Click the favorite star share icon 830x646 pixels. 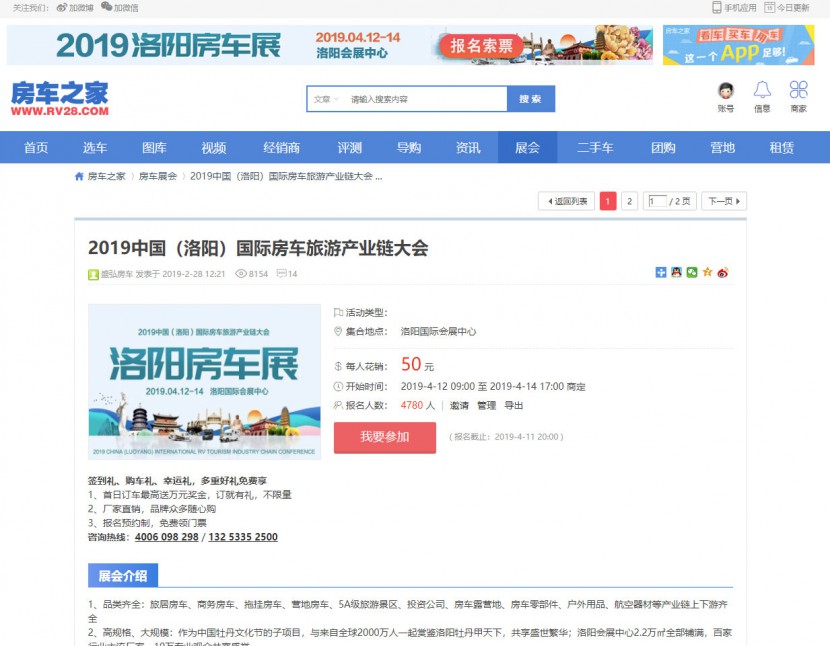[x=706, y=271]
